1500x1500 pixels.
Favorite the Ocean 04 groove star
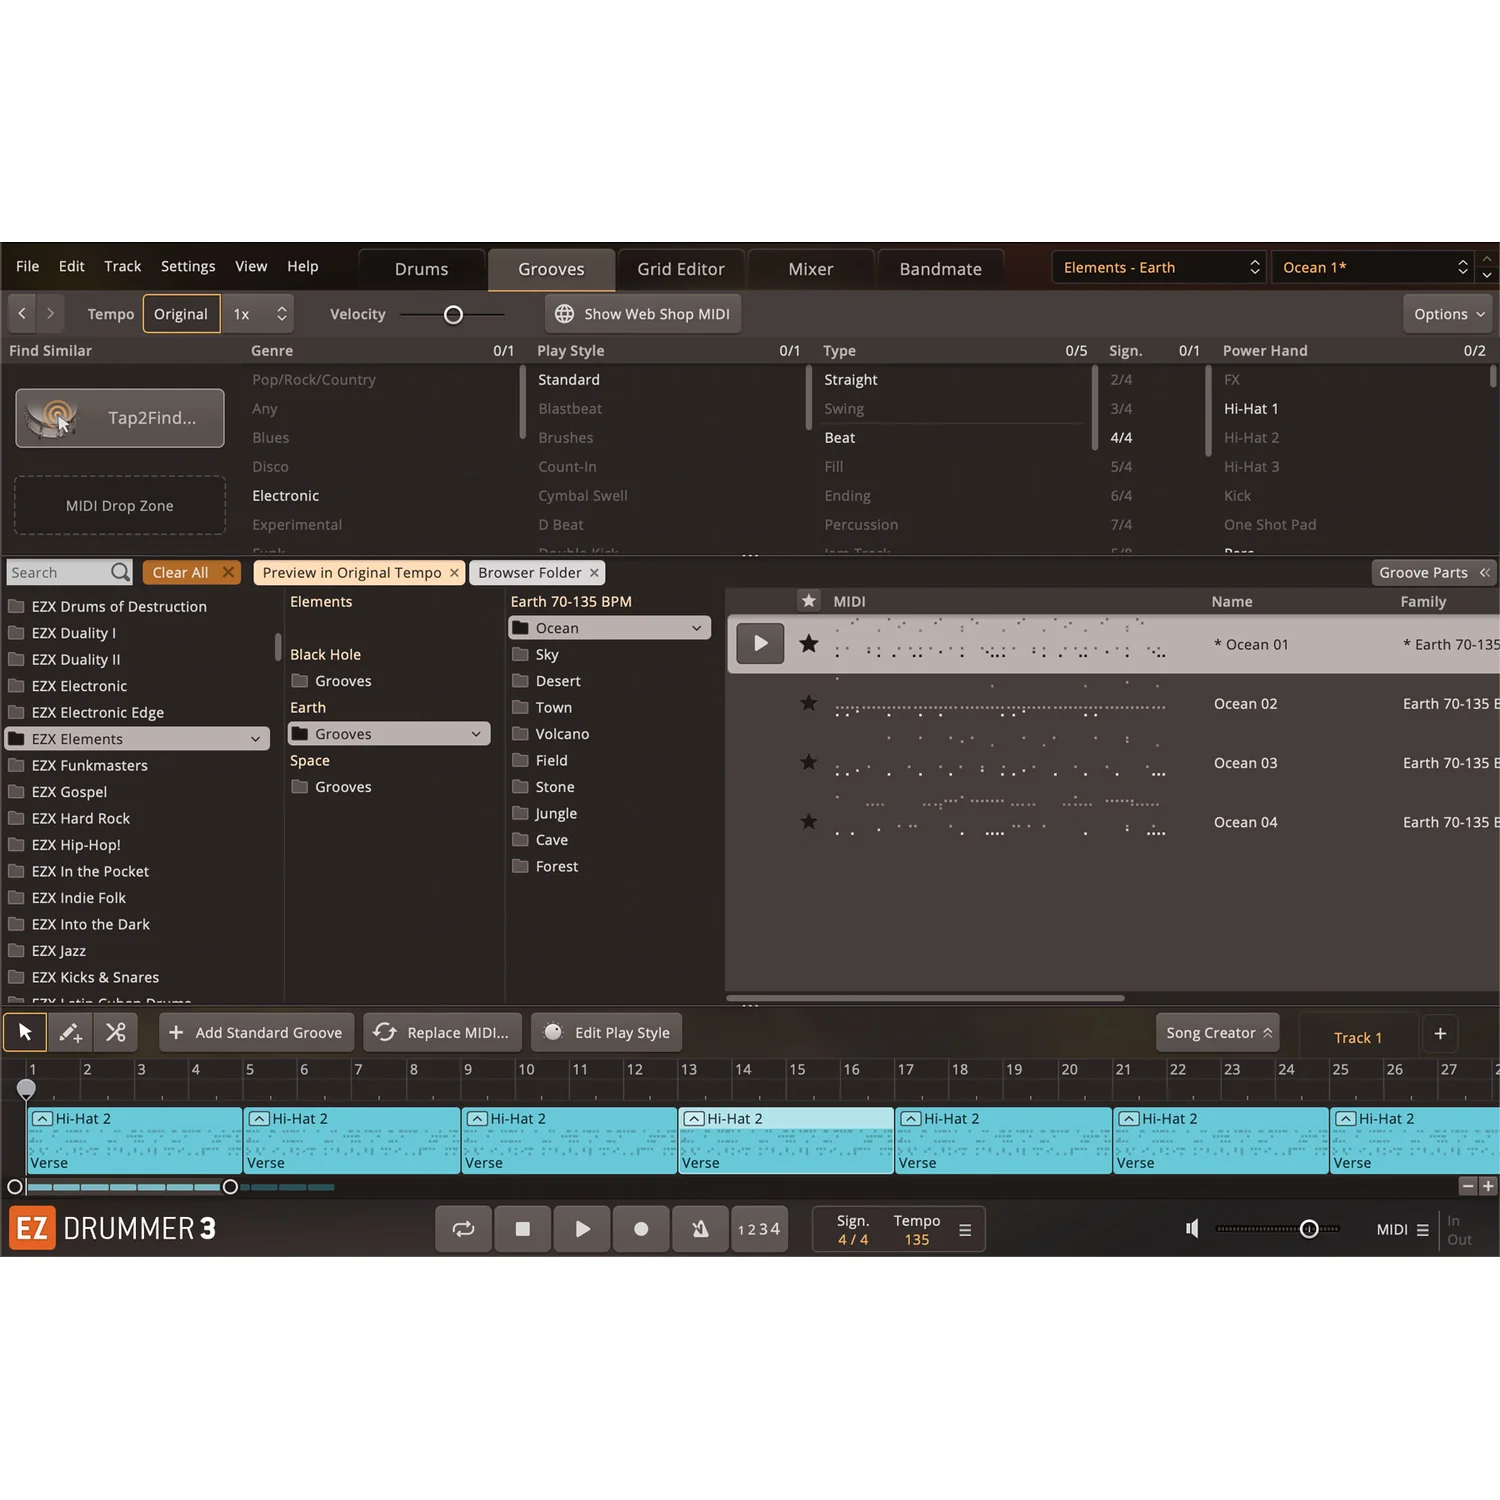point(809,822)
